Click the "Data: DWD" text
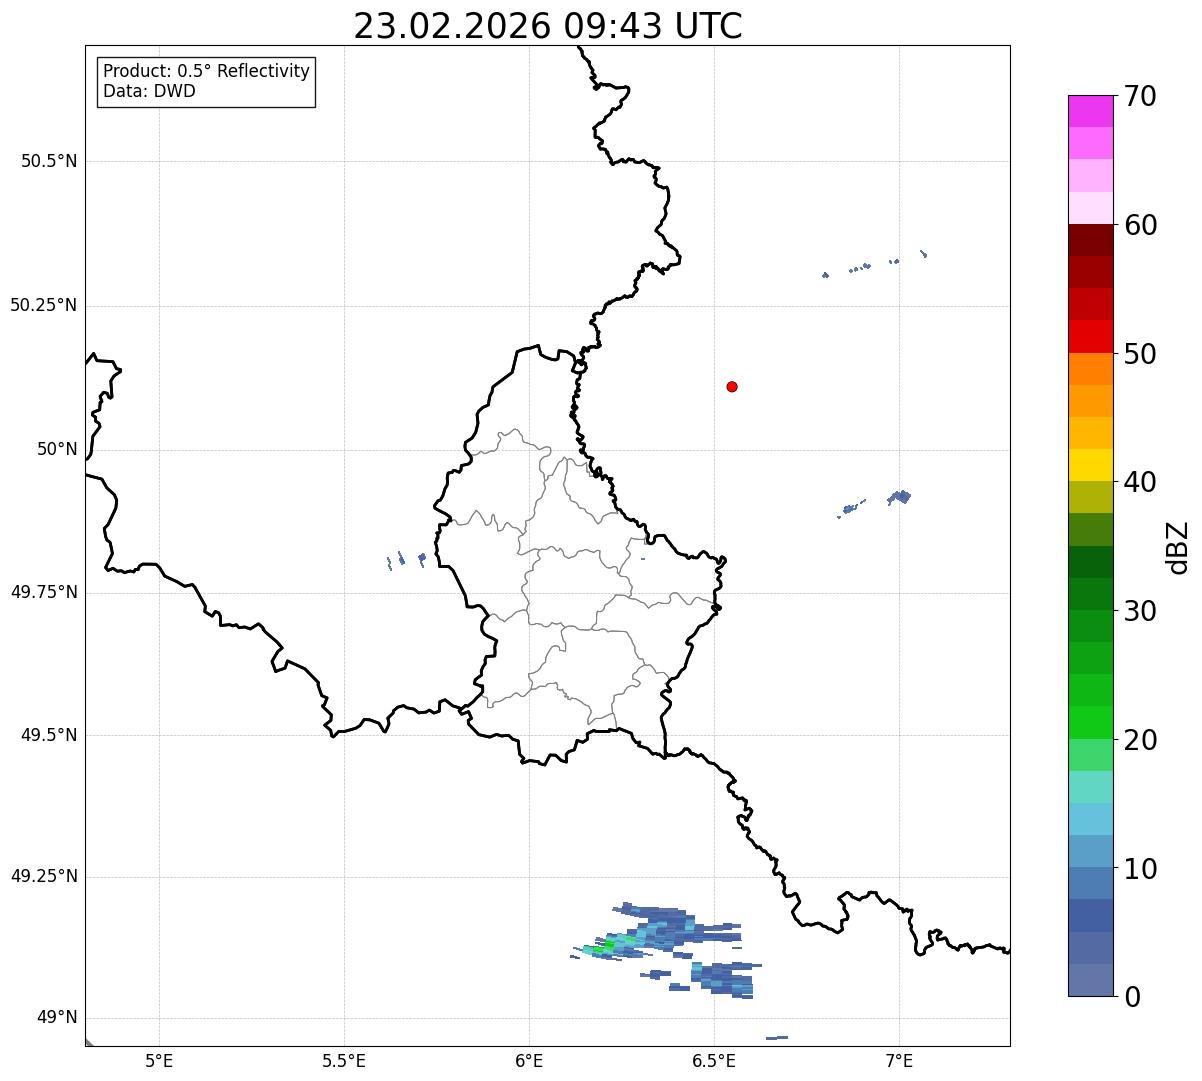1202x1081 pixels. tap(149, 91)
